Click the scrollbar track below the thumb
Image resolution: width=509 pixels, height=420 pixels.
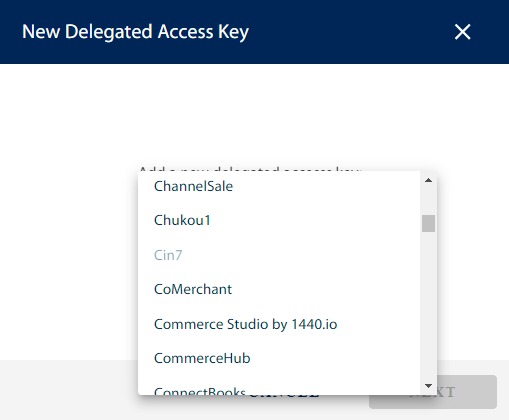click(428, 305)
